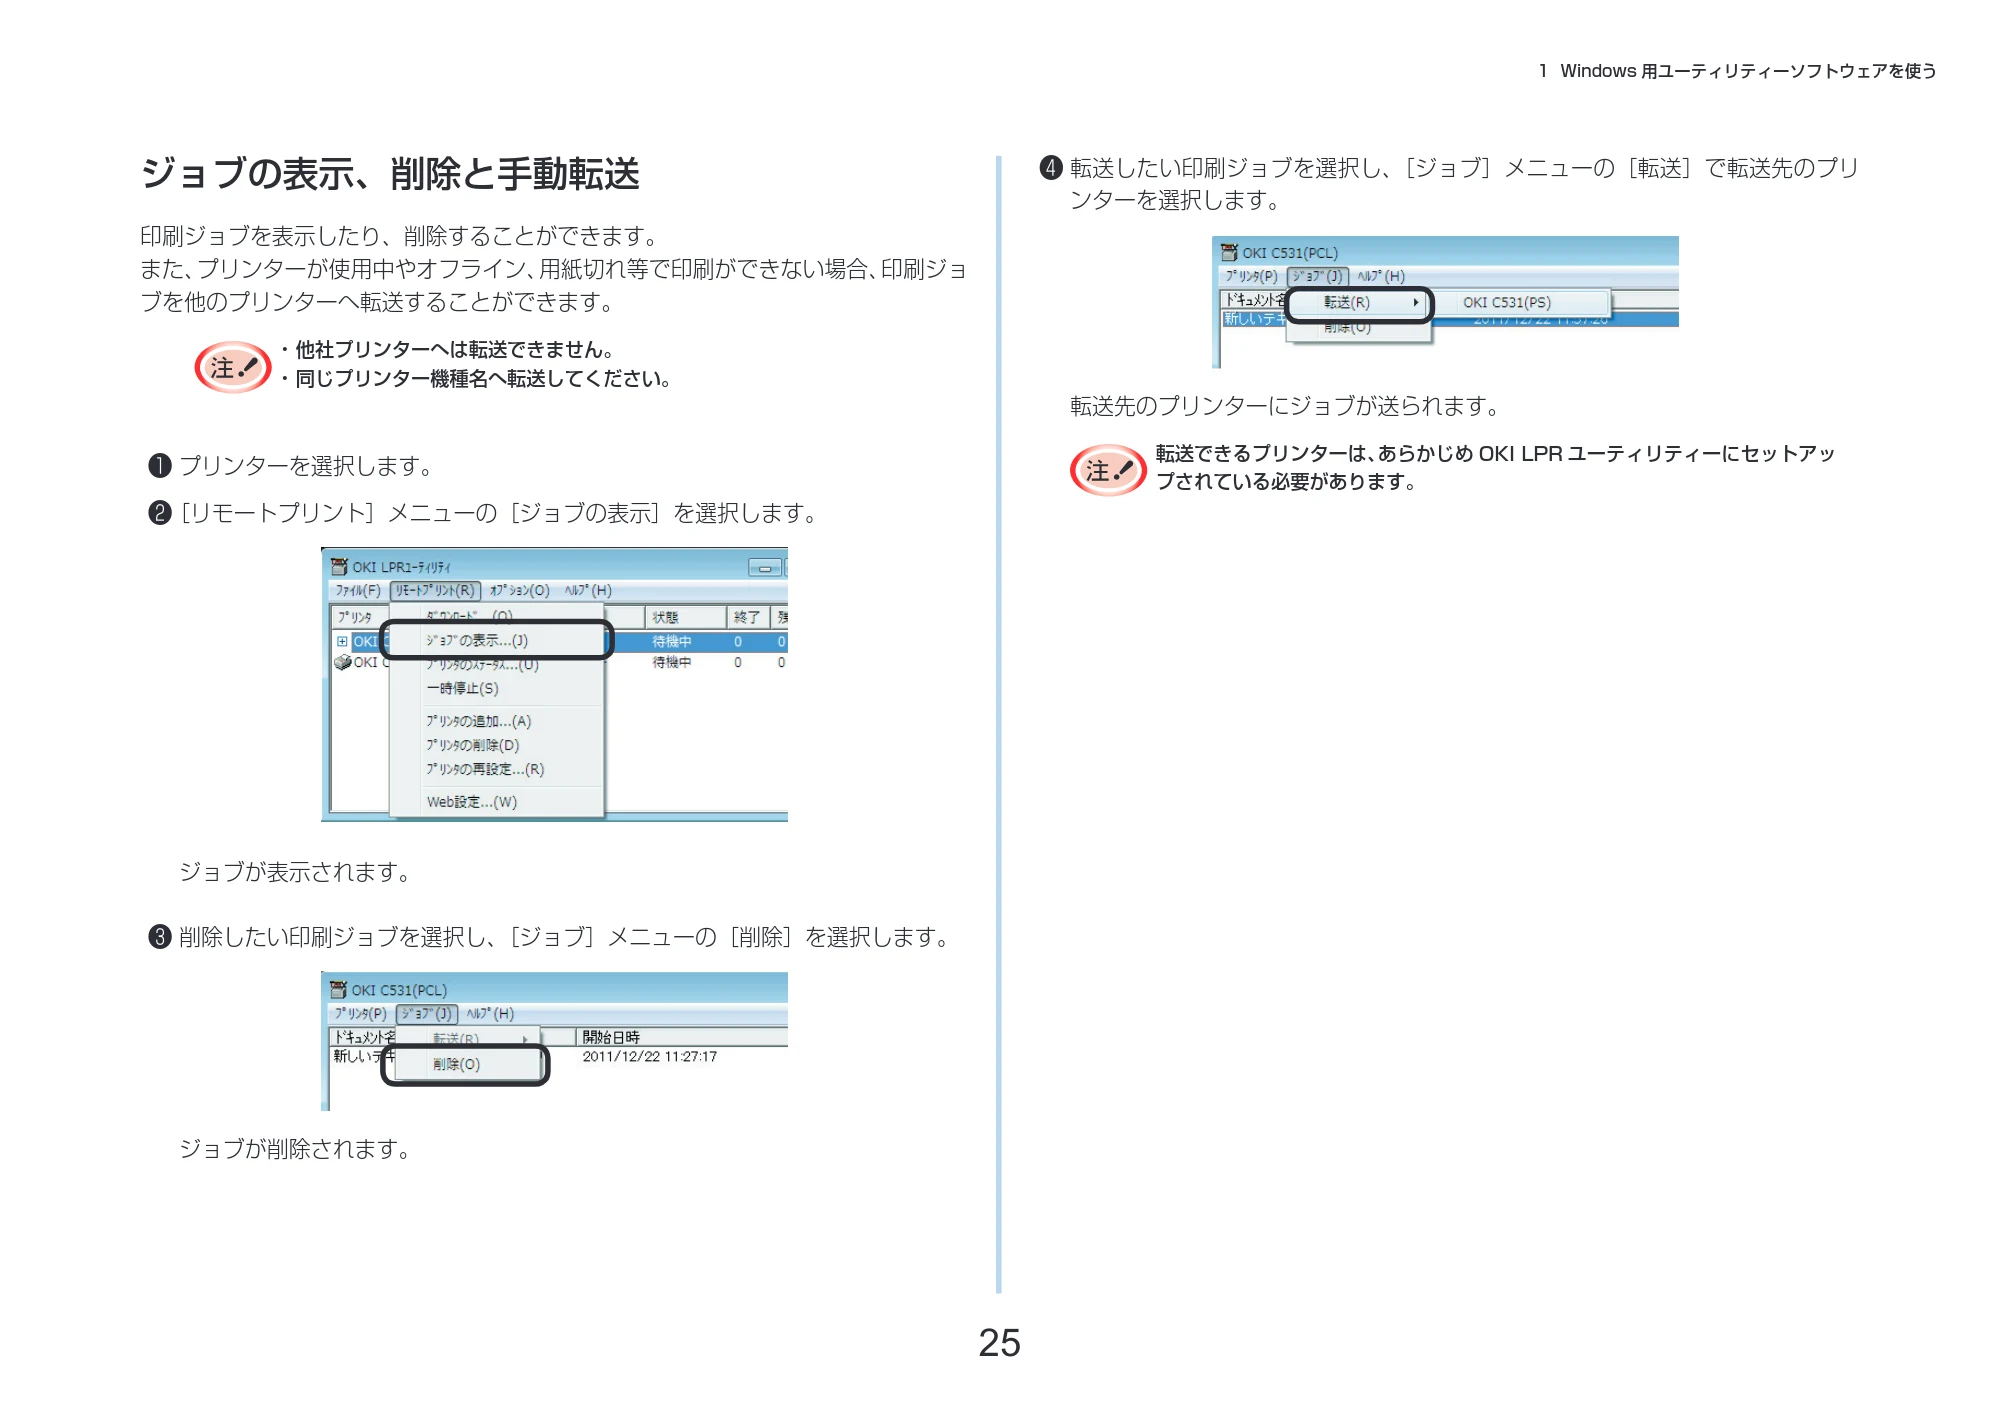Open ヘルプ(H) menu in step 3 window
The image size is (2001, 1417).
click(490, 1013)
